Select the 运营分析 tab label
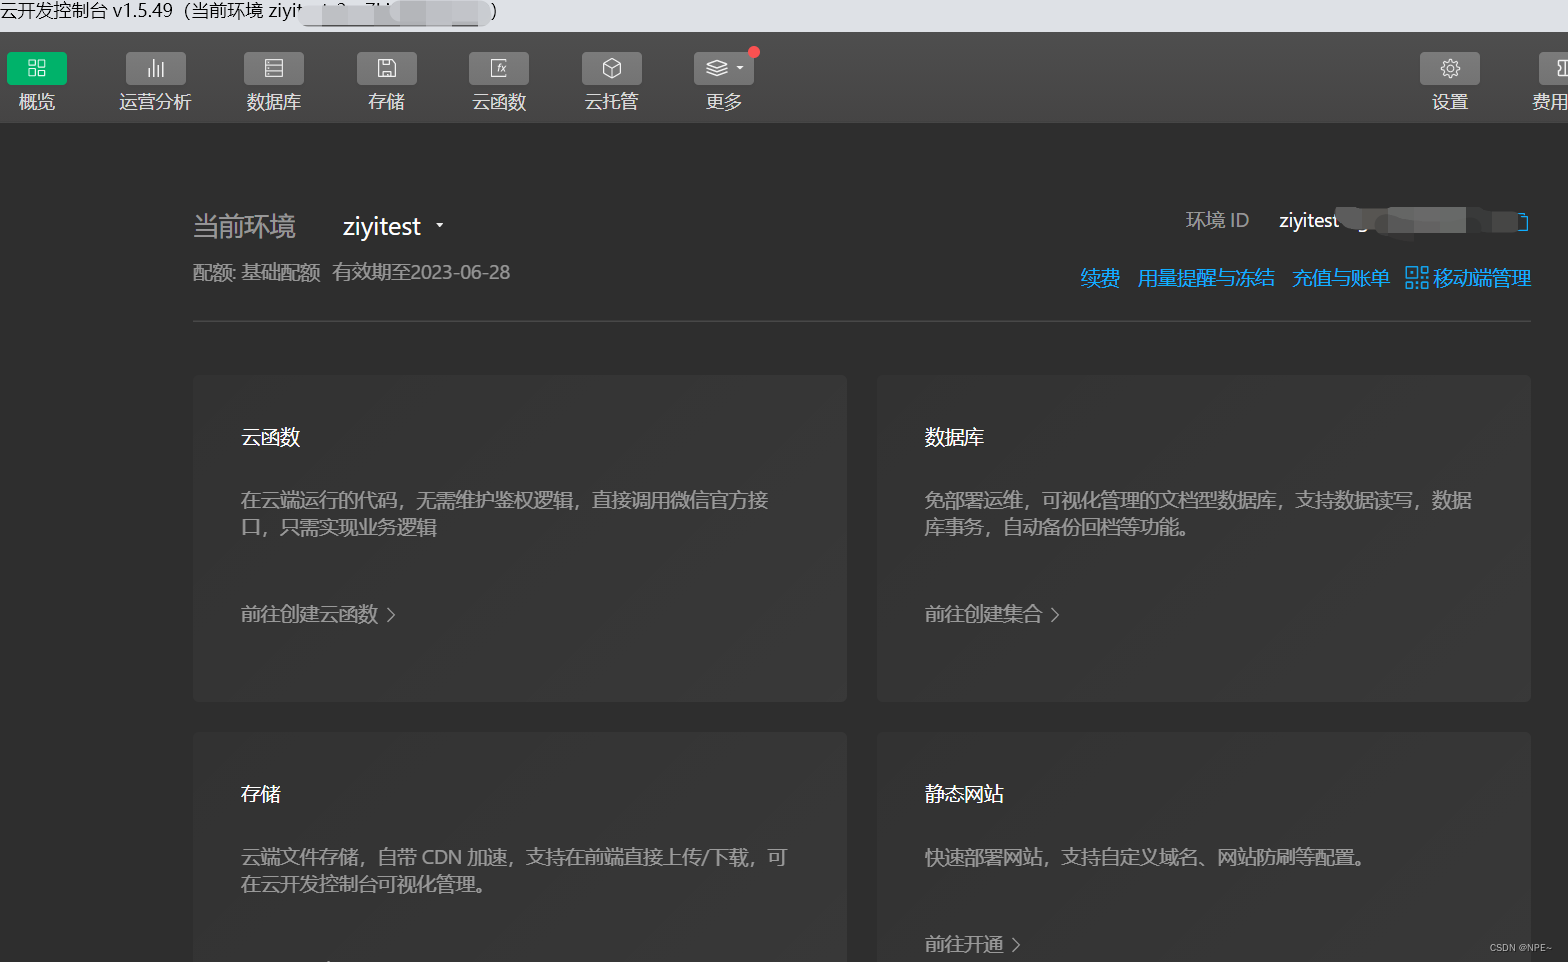This screenshot has height=962, width=1568. pyautogui.click(x=155, y=102)
